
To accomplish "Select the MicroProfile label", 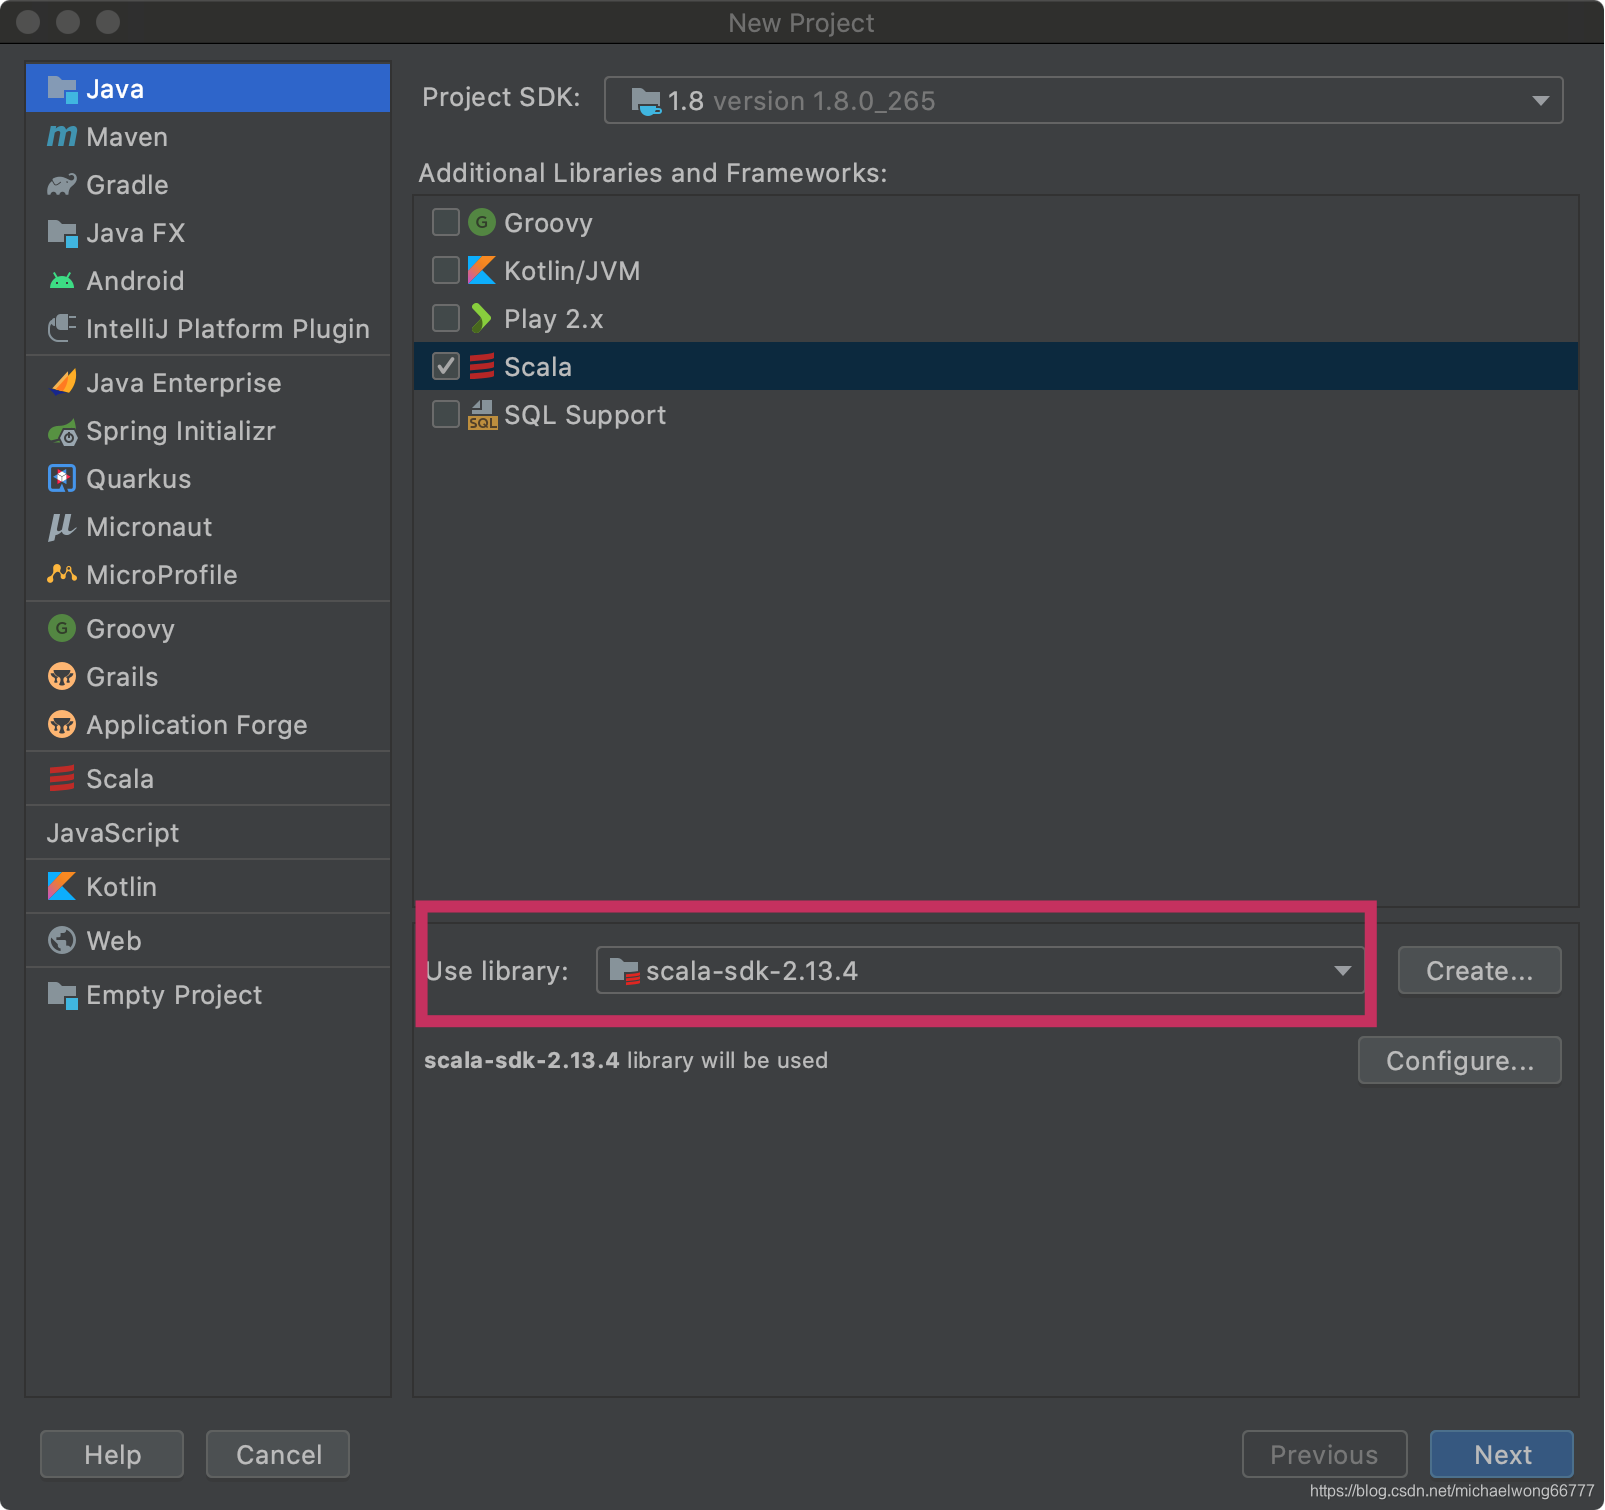I will coord(162,575).
